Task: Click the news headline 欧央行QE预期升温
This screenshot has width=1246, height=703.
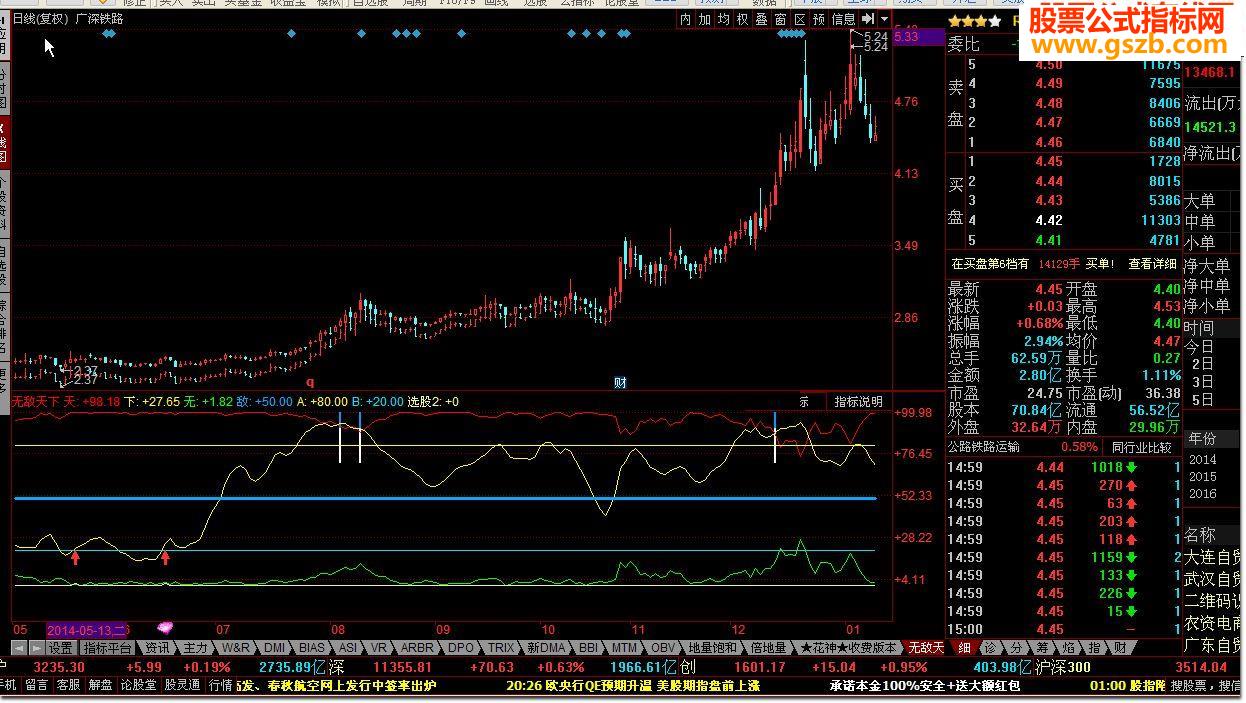Action: [x=601, y=685]
